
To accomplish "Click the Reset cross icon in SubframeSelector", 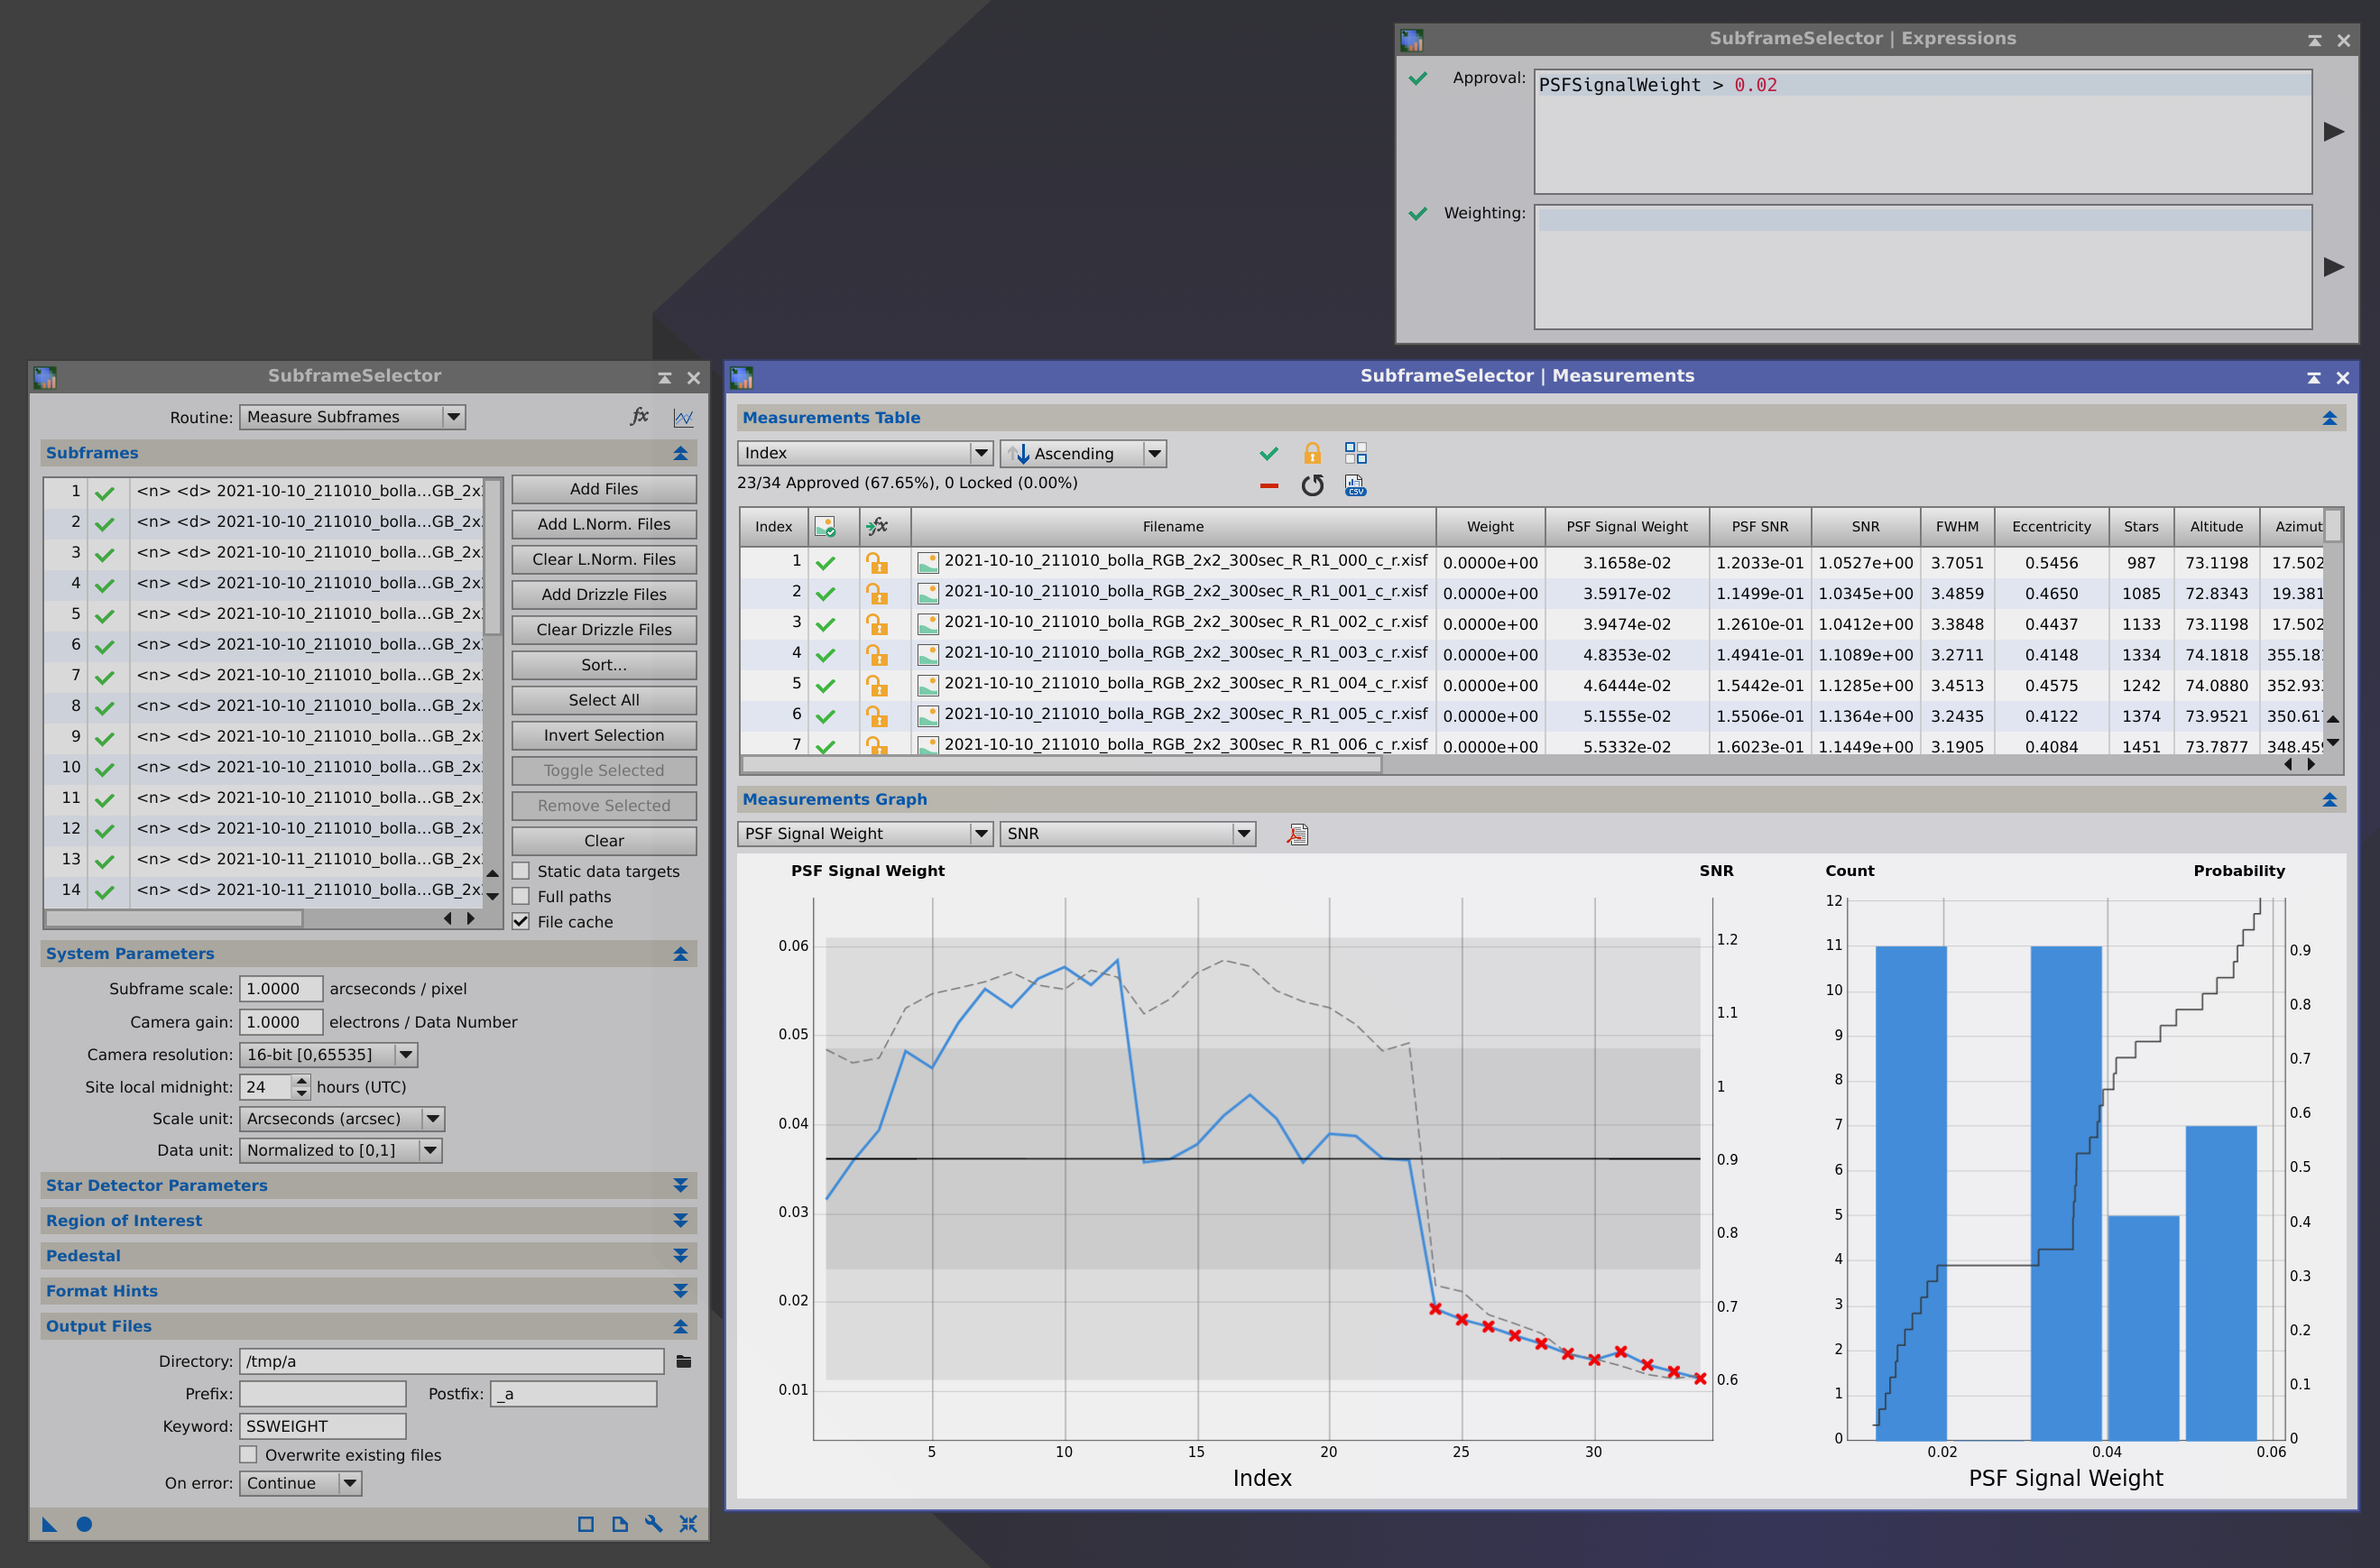I will (x=688, y=1524).
